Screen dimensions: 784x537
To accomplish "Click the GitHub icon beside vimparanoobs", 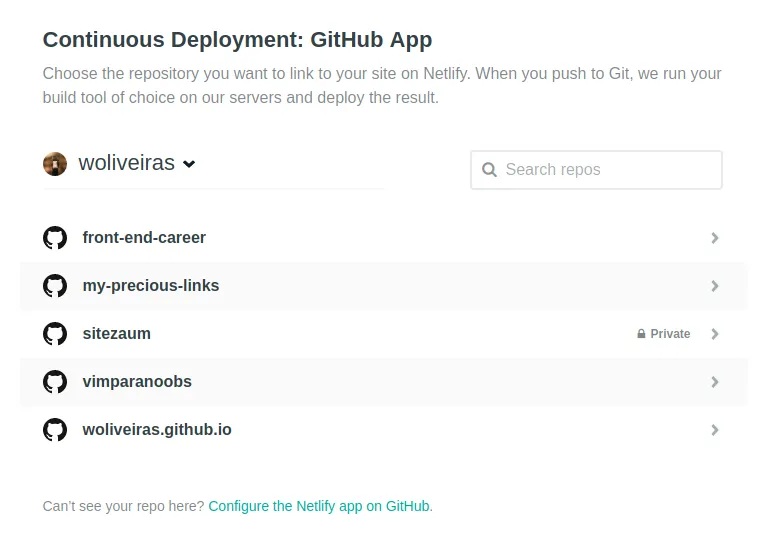I will click(x=55, y=382).
